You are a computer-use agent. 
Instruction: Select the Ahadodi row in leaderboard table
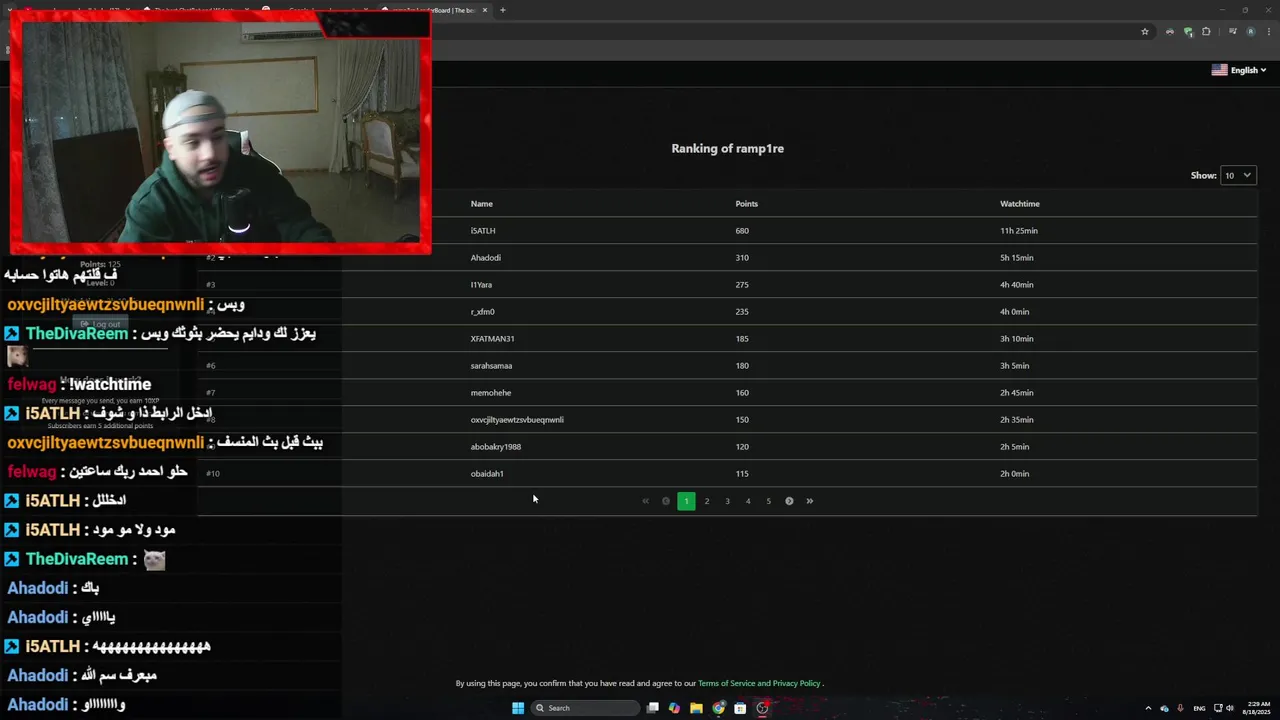pyautogui.click(x=727, y=258)
